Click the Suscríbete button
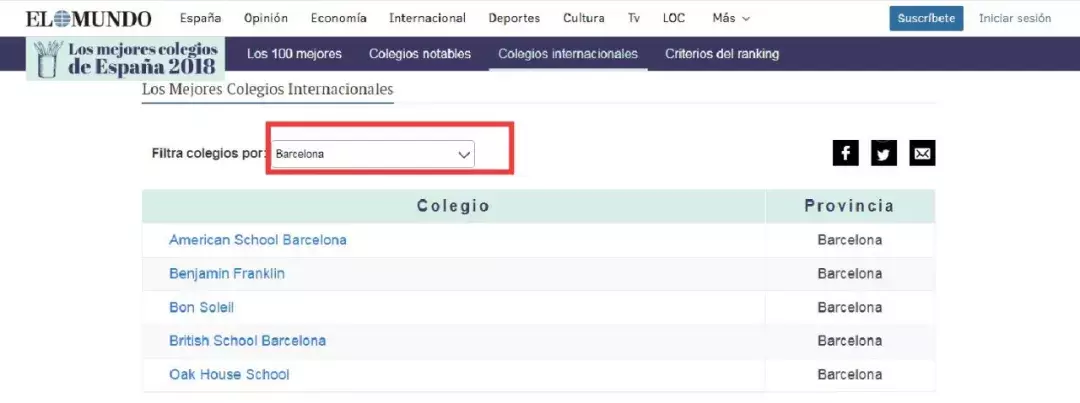This screenshot has height=403, width=1080. [926, 19]
